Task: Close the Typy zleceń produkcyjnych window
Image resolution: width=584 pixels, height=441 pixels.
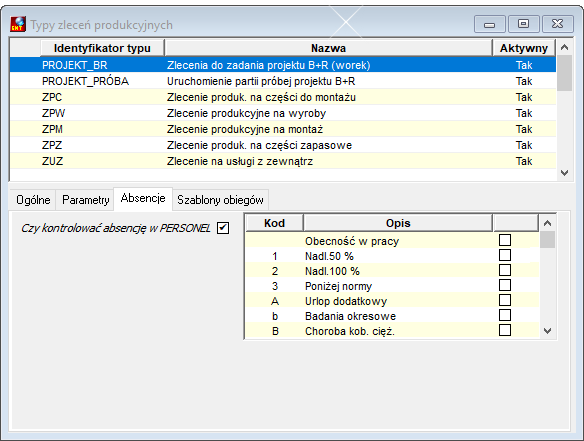Action: (557, 24)
